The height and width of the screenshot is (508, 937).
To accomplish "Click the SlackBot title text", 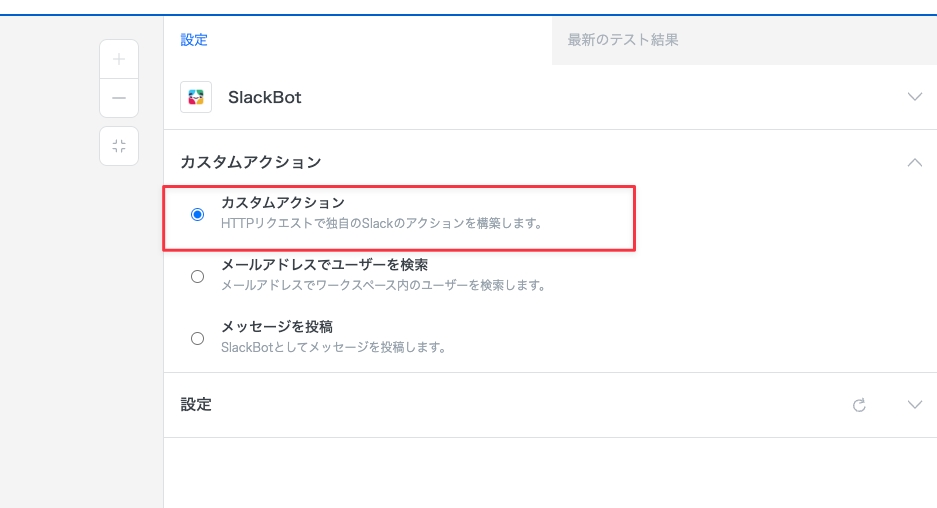I will tap(265, 97).
